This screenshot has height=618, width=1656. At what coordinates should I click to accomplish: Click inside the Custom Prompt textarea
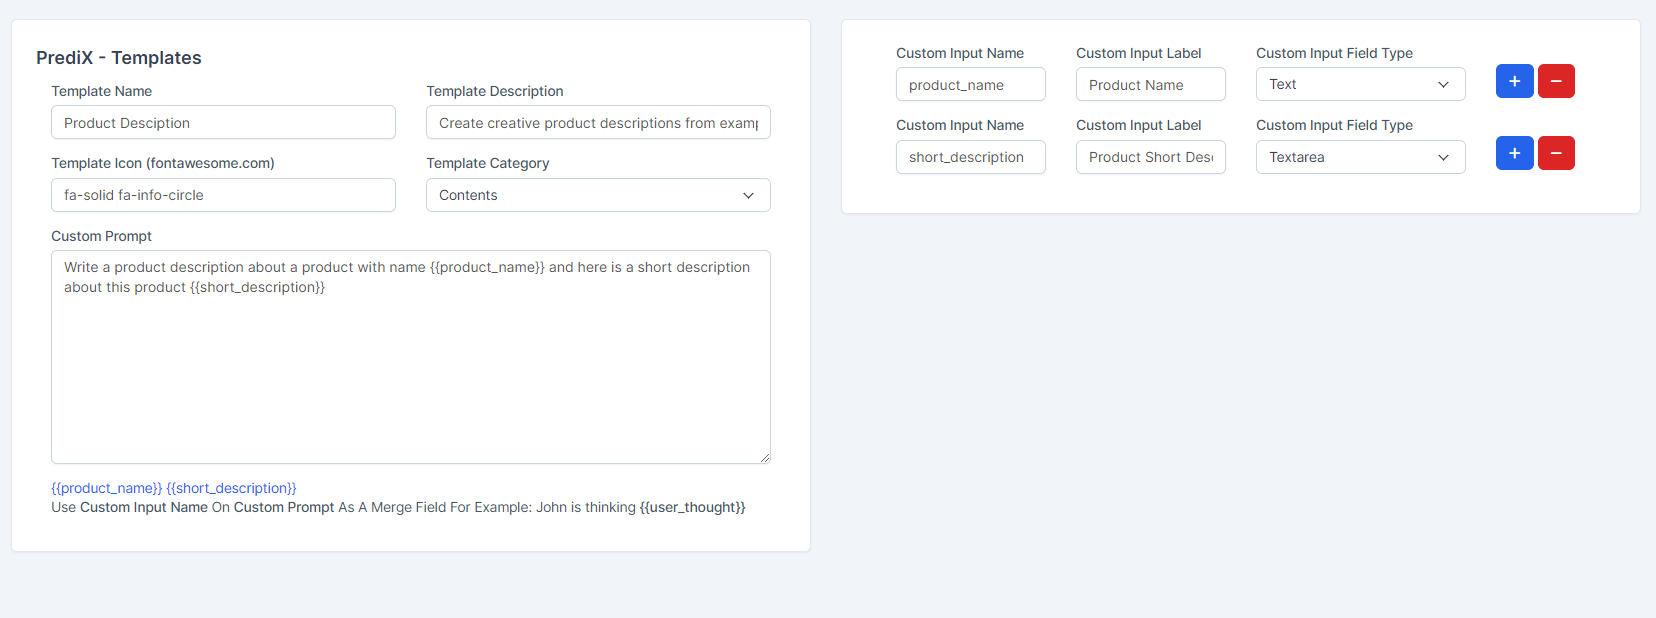point(411,357)
